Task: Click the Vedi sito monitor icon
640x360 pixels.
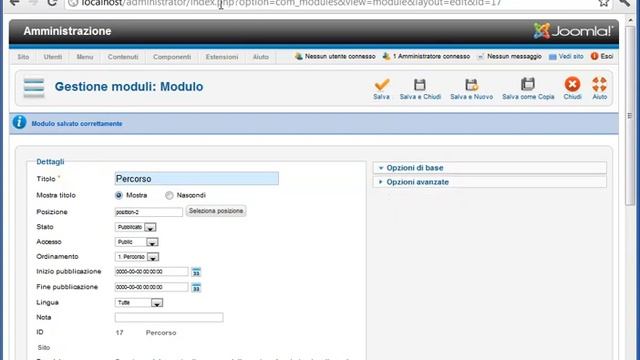Action: coord(553,57)
